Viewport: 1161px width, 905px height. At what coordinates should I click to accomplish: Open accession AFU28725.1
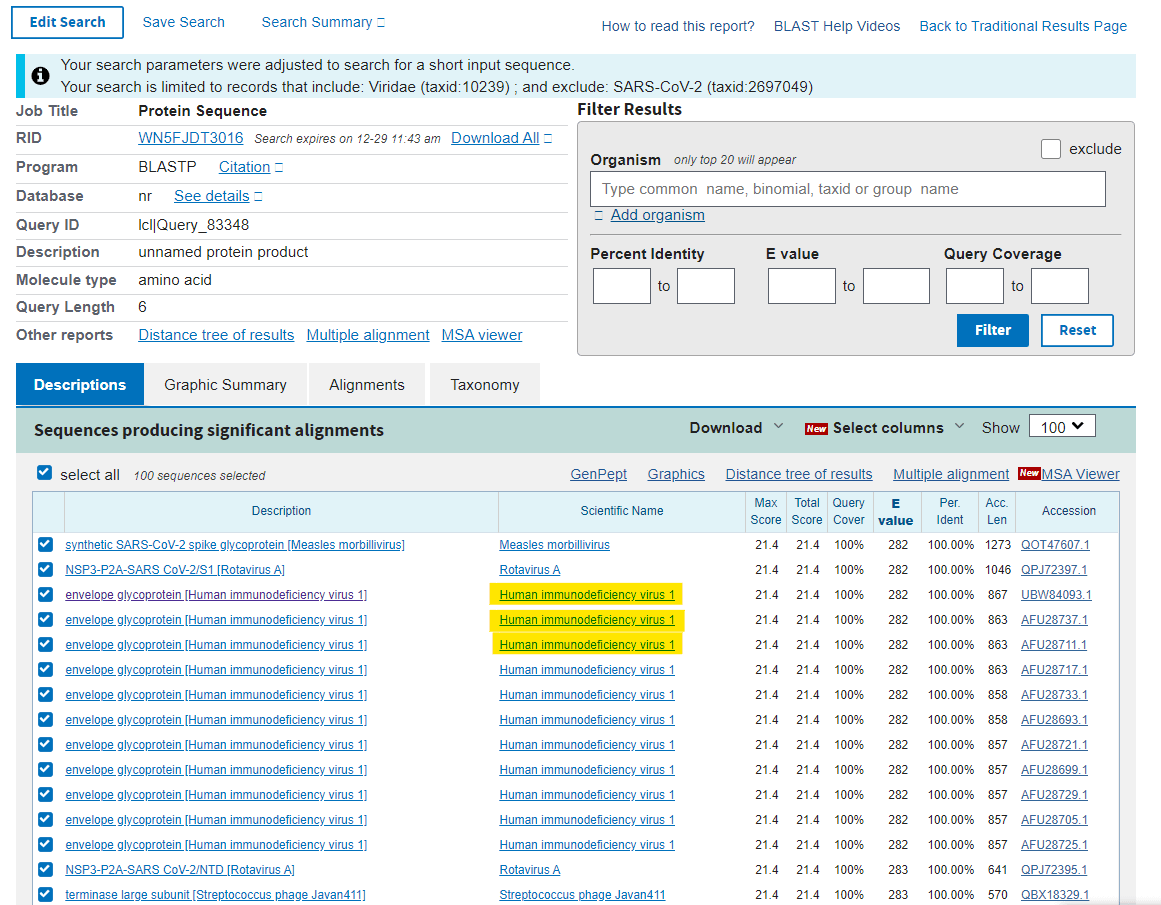1054,844
